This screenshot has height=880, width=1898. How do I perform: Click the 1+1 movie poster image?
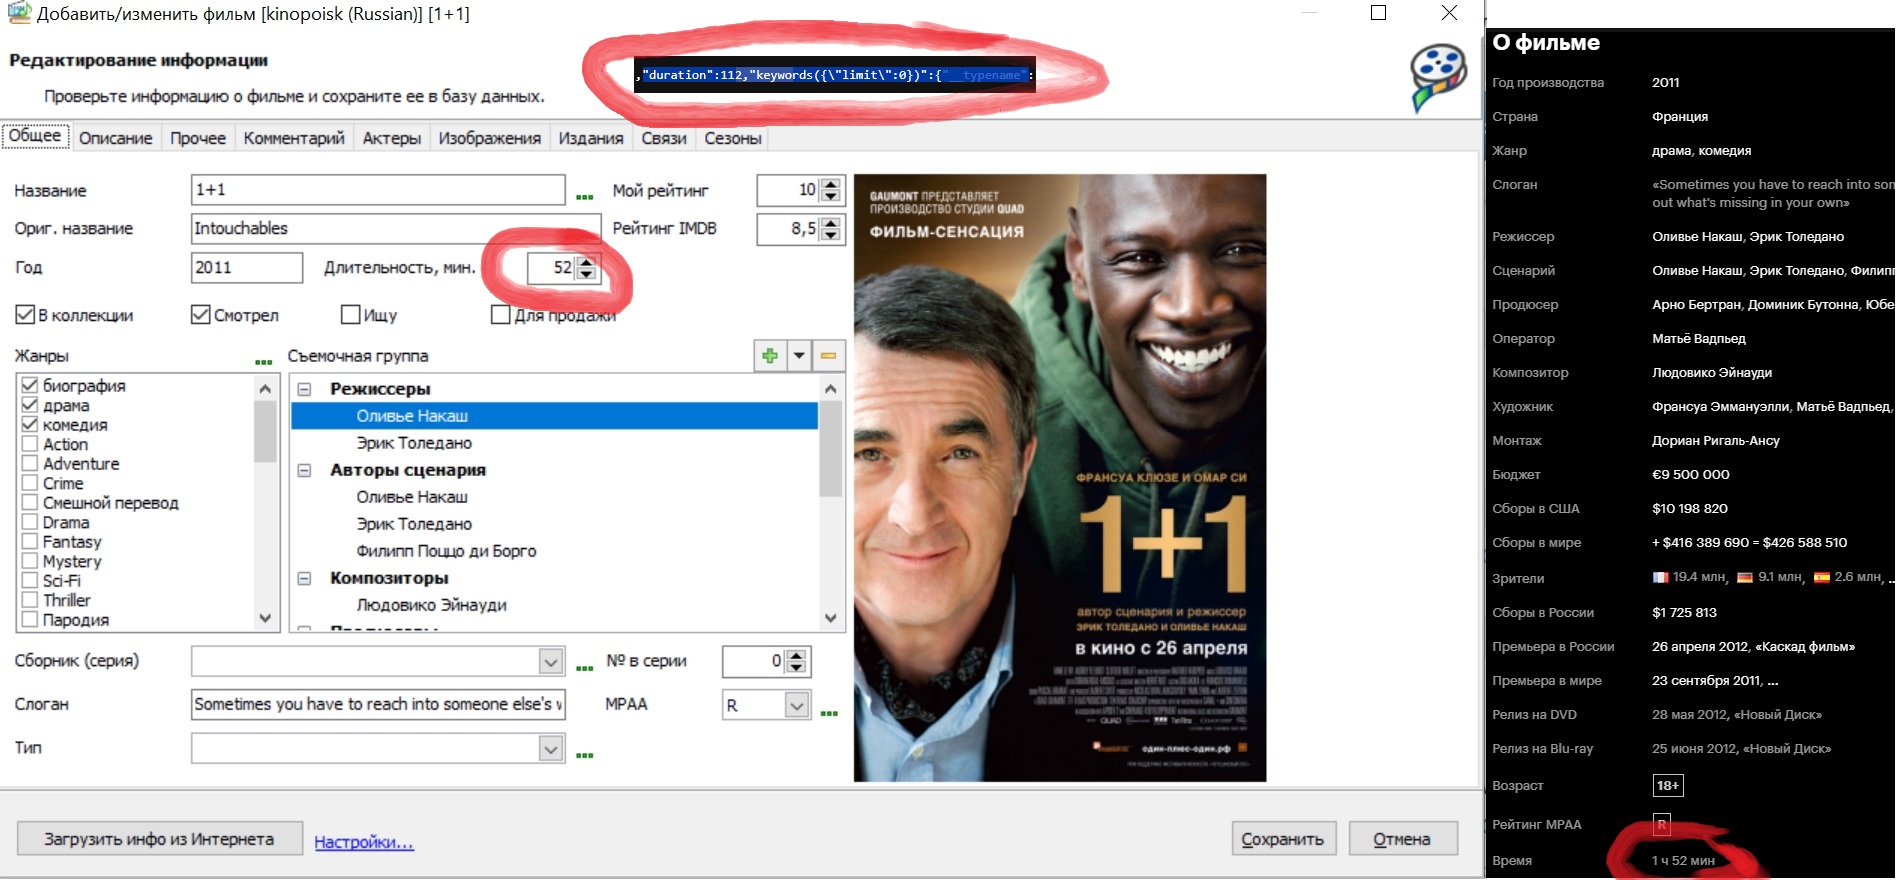(x=1060, y=478)
